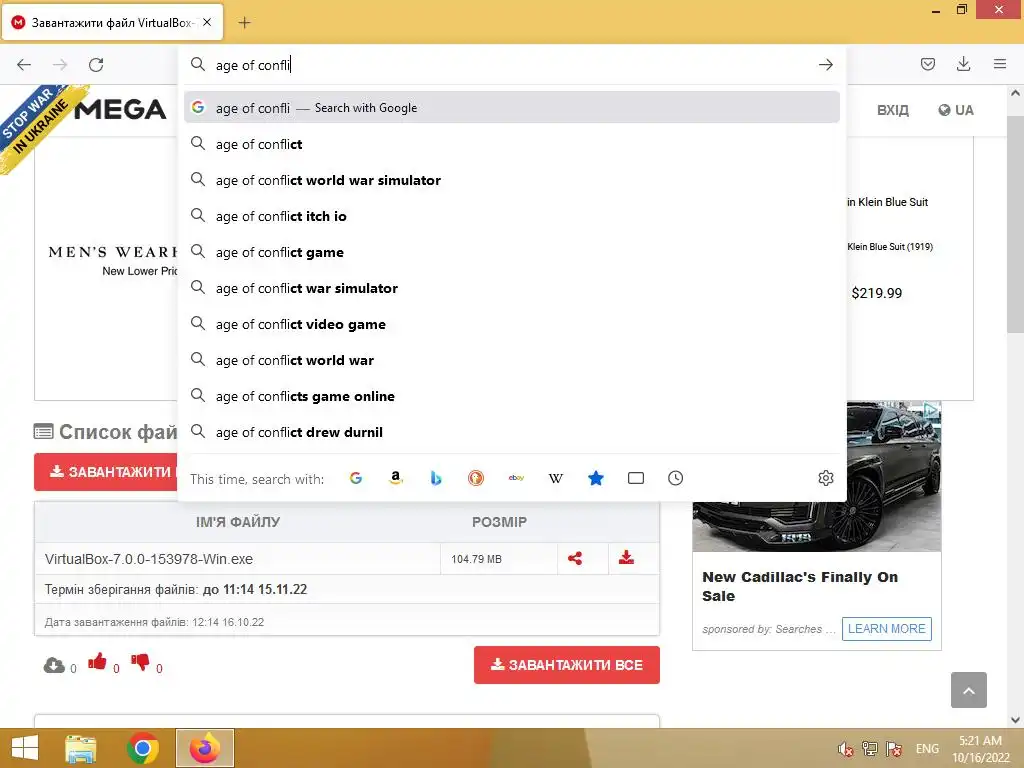This screenshot has height=768, width=1024.
Task: Choose suggestion 'age of conflict'
Action: [x=512, y=144]
